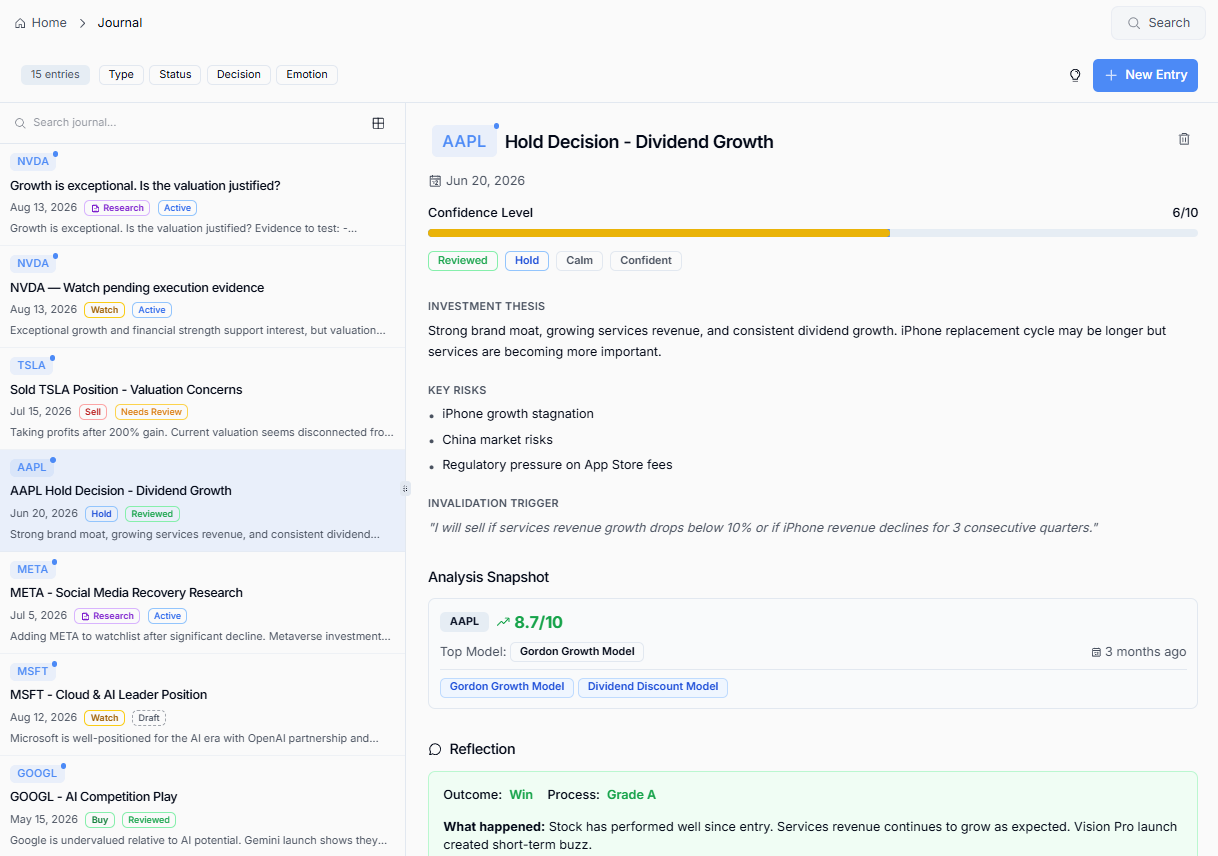Click the search journal magnifier icon
Viewport: 1218px width, 856px height.
20,123
